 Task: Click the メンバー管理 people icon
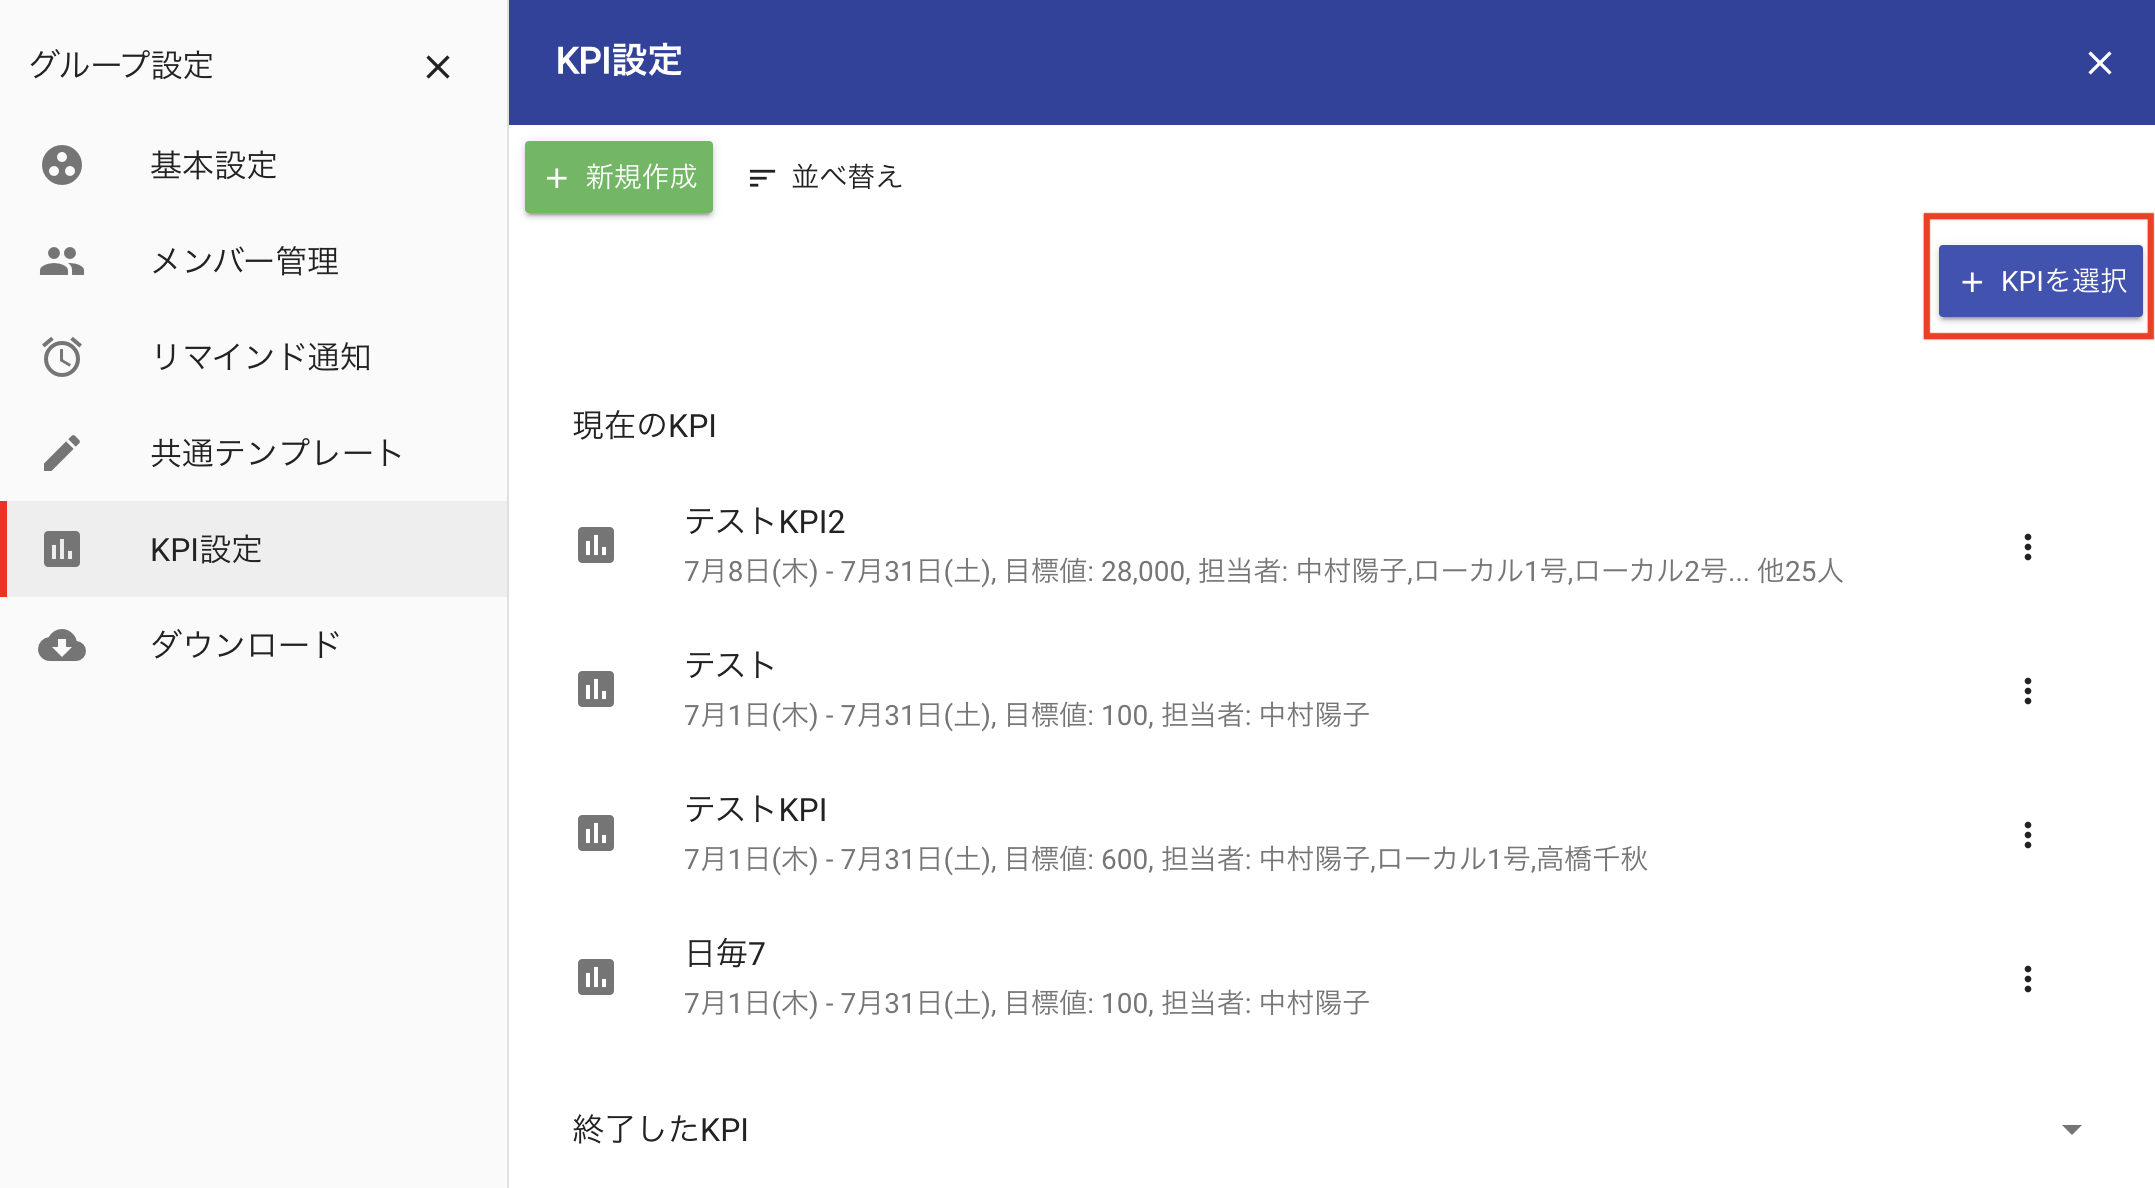tap(62, 261)
